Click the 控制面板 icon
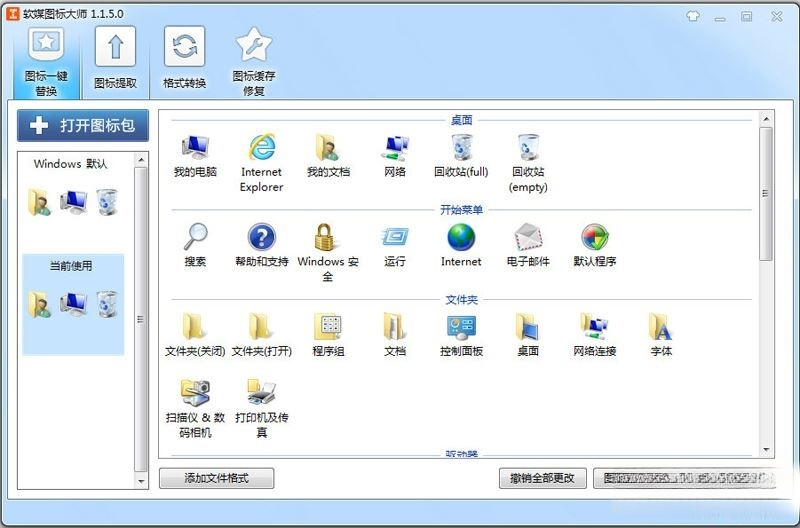Viewport: 800px width, 528px height. point(461,335)
